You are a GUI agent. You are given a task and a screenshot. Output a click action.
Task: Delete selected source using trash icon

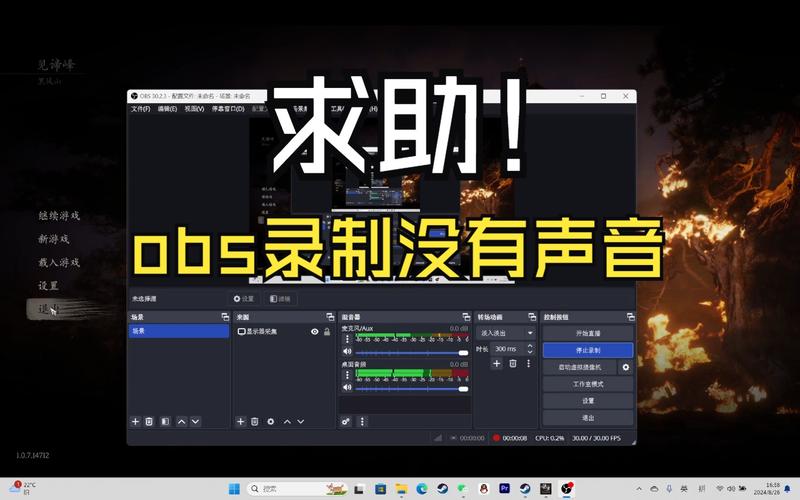(255, 422)
